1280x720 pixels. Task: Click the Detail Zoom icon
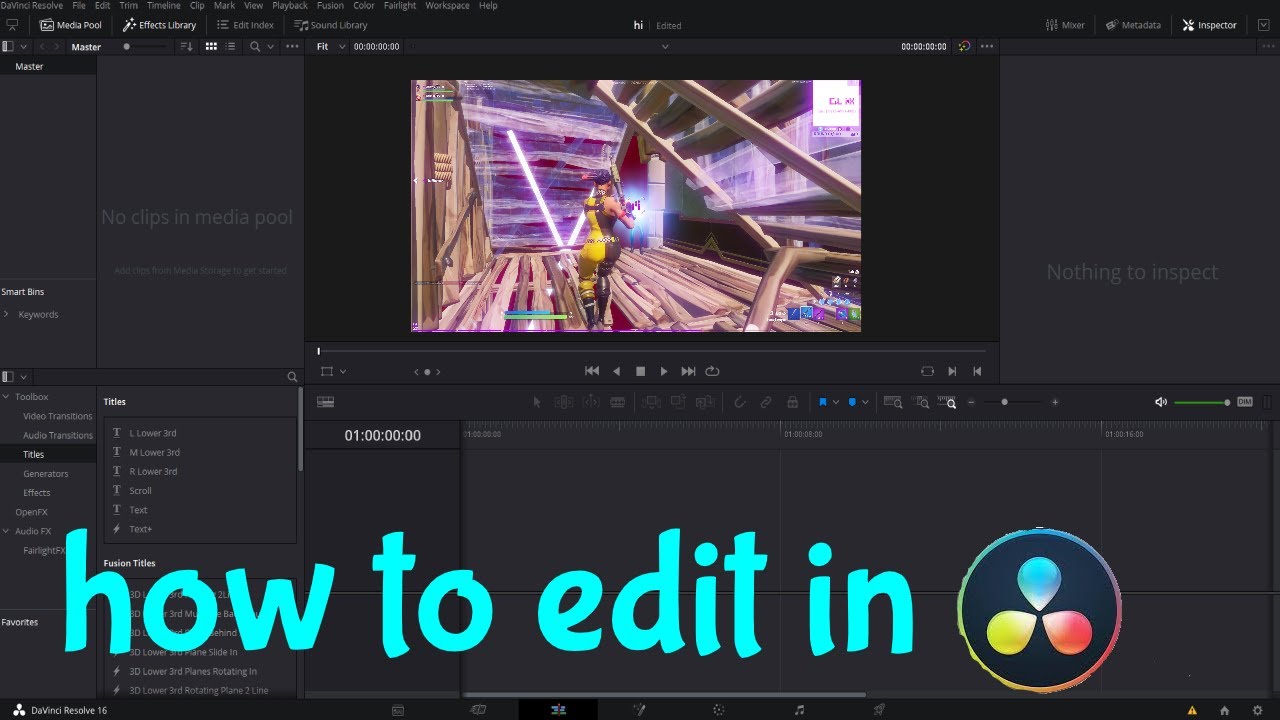[921, 402]
